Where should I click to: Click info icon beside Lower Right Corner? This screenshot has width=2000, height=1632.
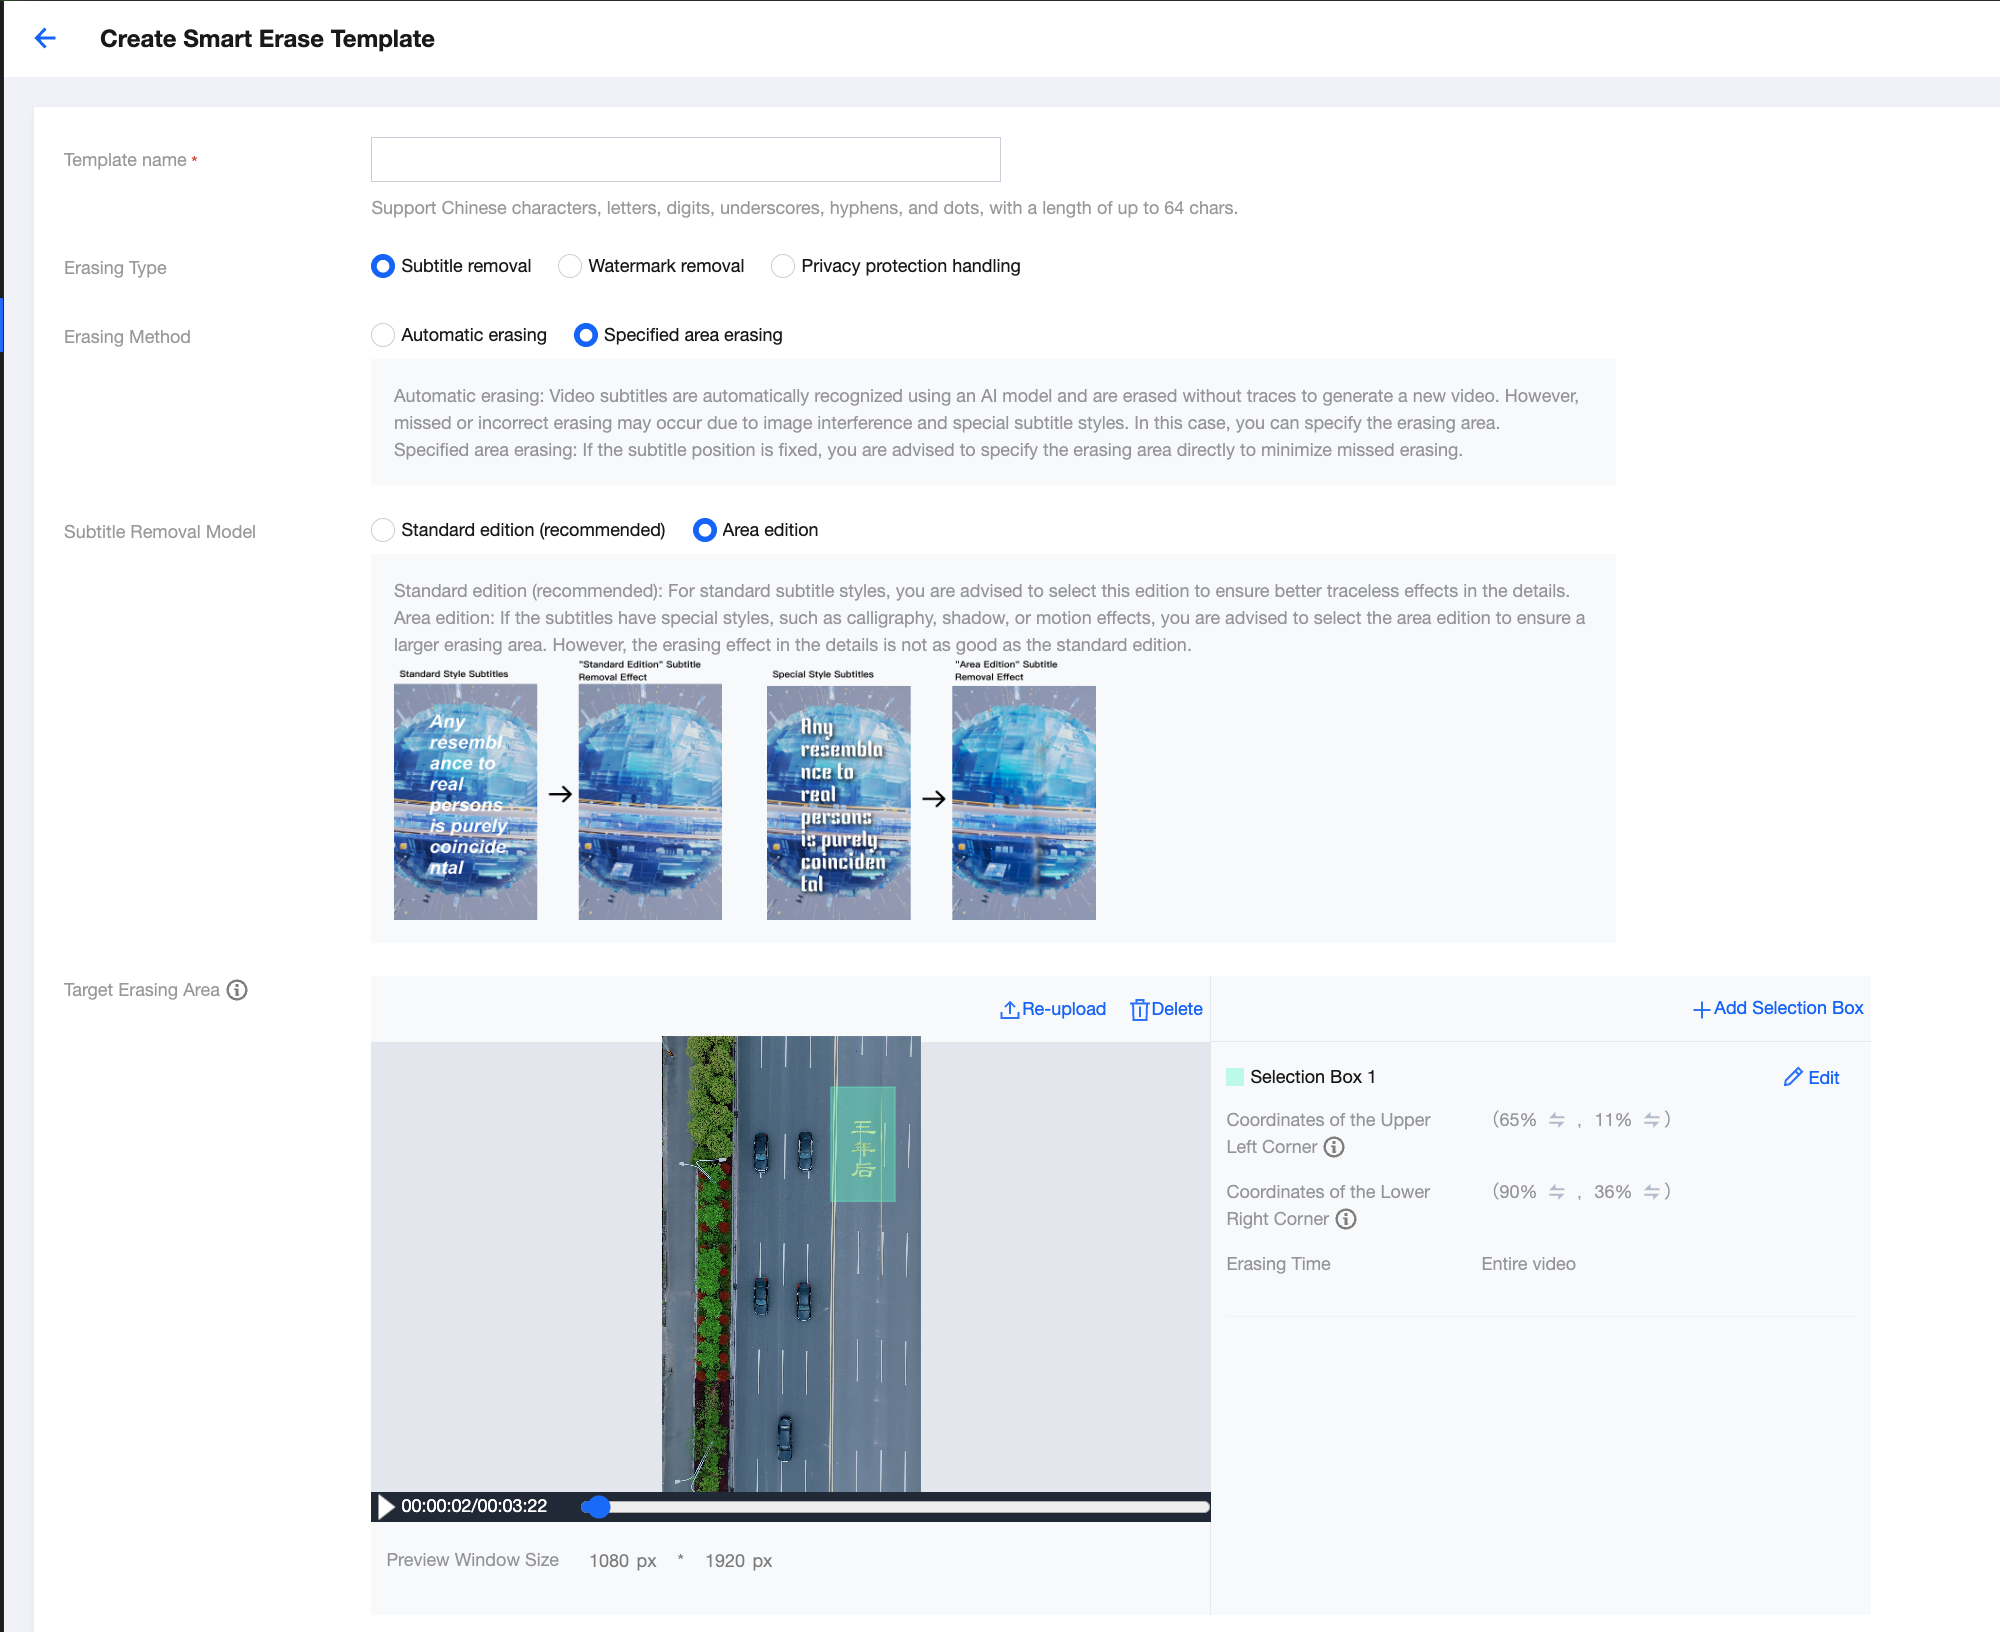coord(1346,1219)
